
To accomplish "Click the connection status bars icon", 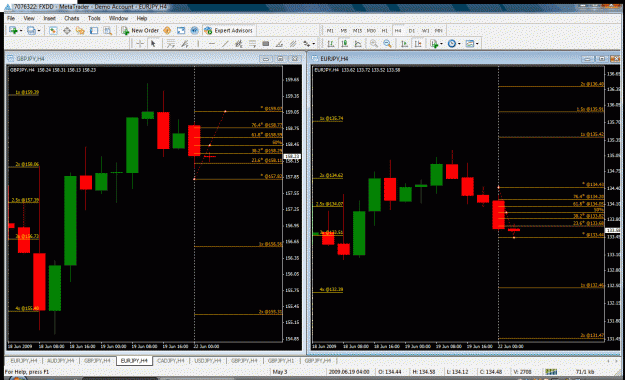I will pyautogui.click(x=551, y=372).
